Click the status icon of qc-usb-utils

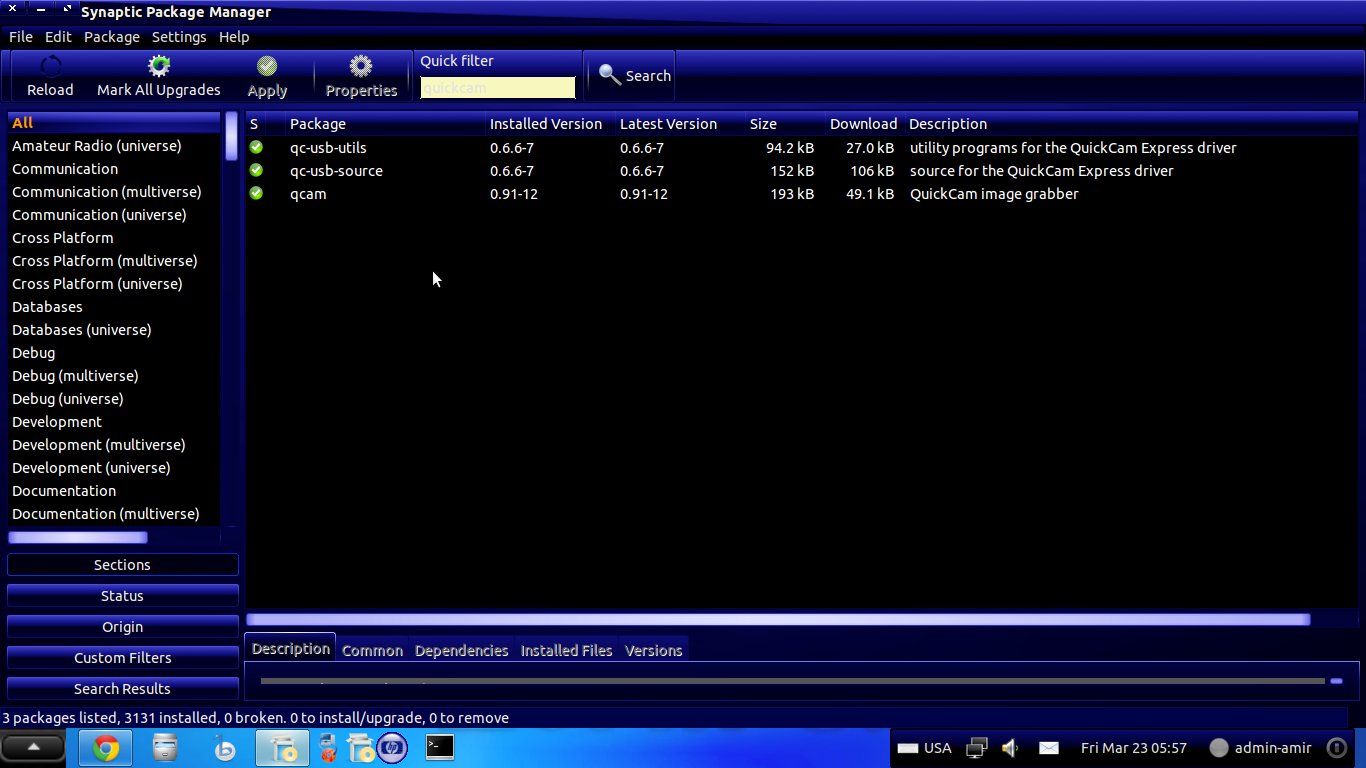click(256, 147)
